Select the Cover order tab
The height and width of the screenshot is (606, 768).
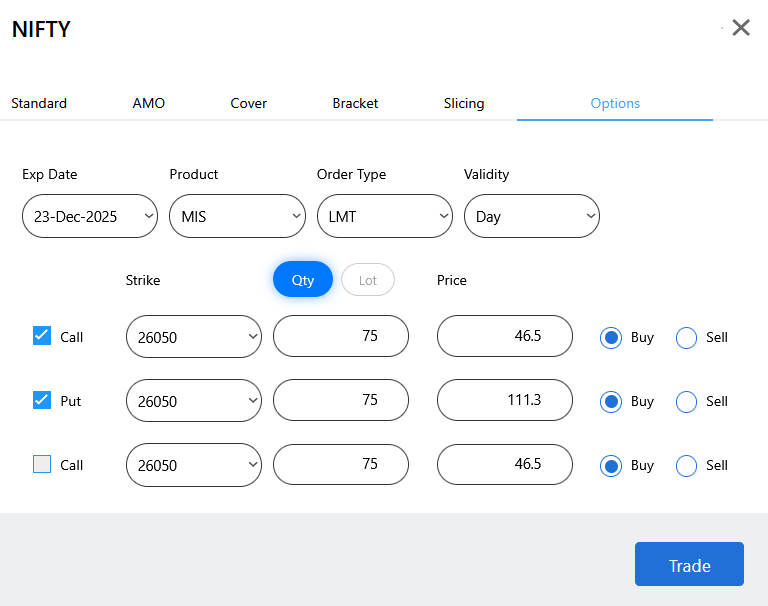pyautogui.click(x=249, y=103)
